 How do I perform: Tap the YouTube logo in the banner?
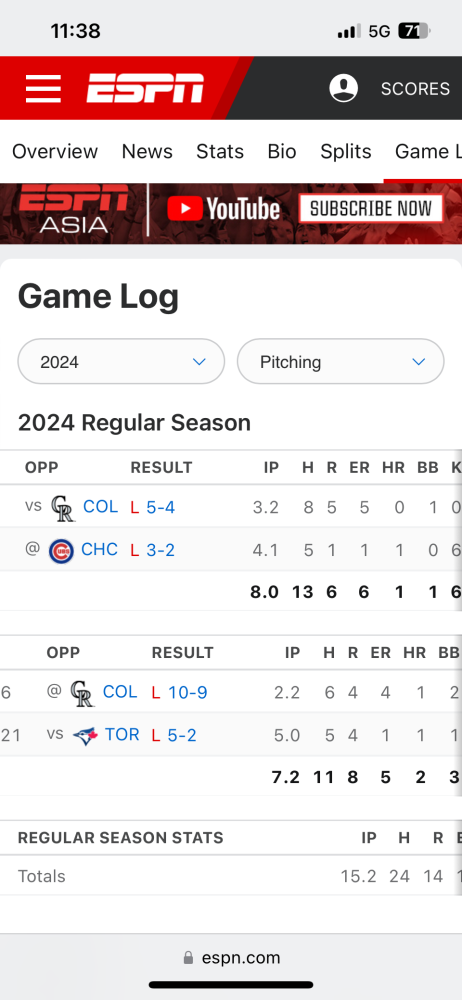pyautogui.click(x=223, y=209)
